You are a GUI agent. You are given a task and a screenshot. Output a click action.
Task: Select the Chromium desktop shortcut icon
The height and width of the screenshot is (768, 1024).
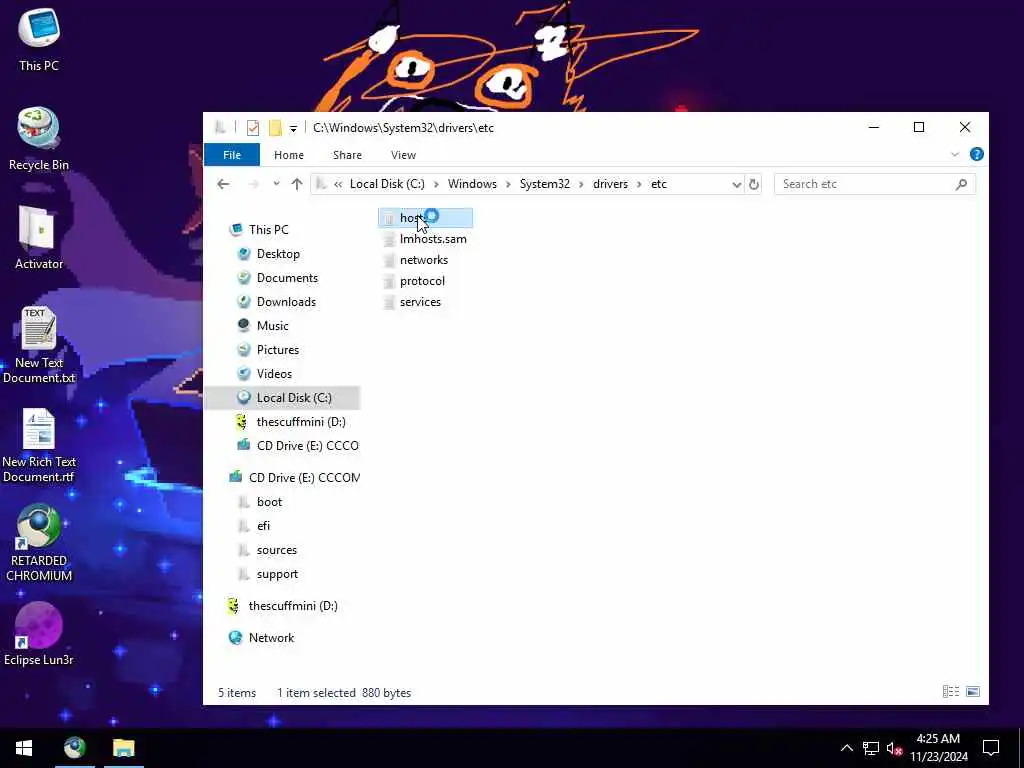tap(39, 543)
